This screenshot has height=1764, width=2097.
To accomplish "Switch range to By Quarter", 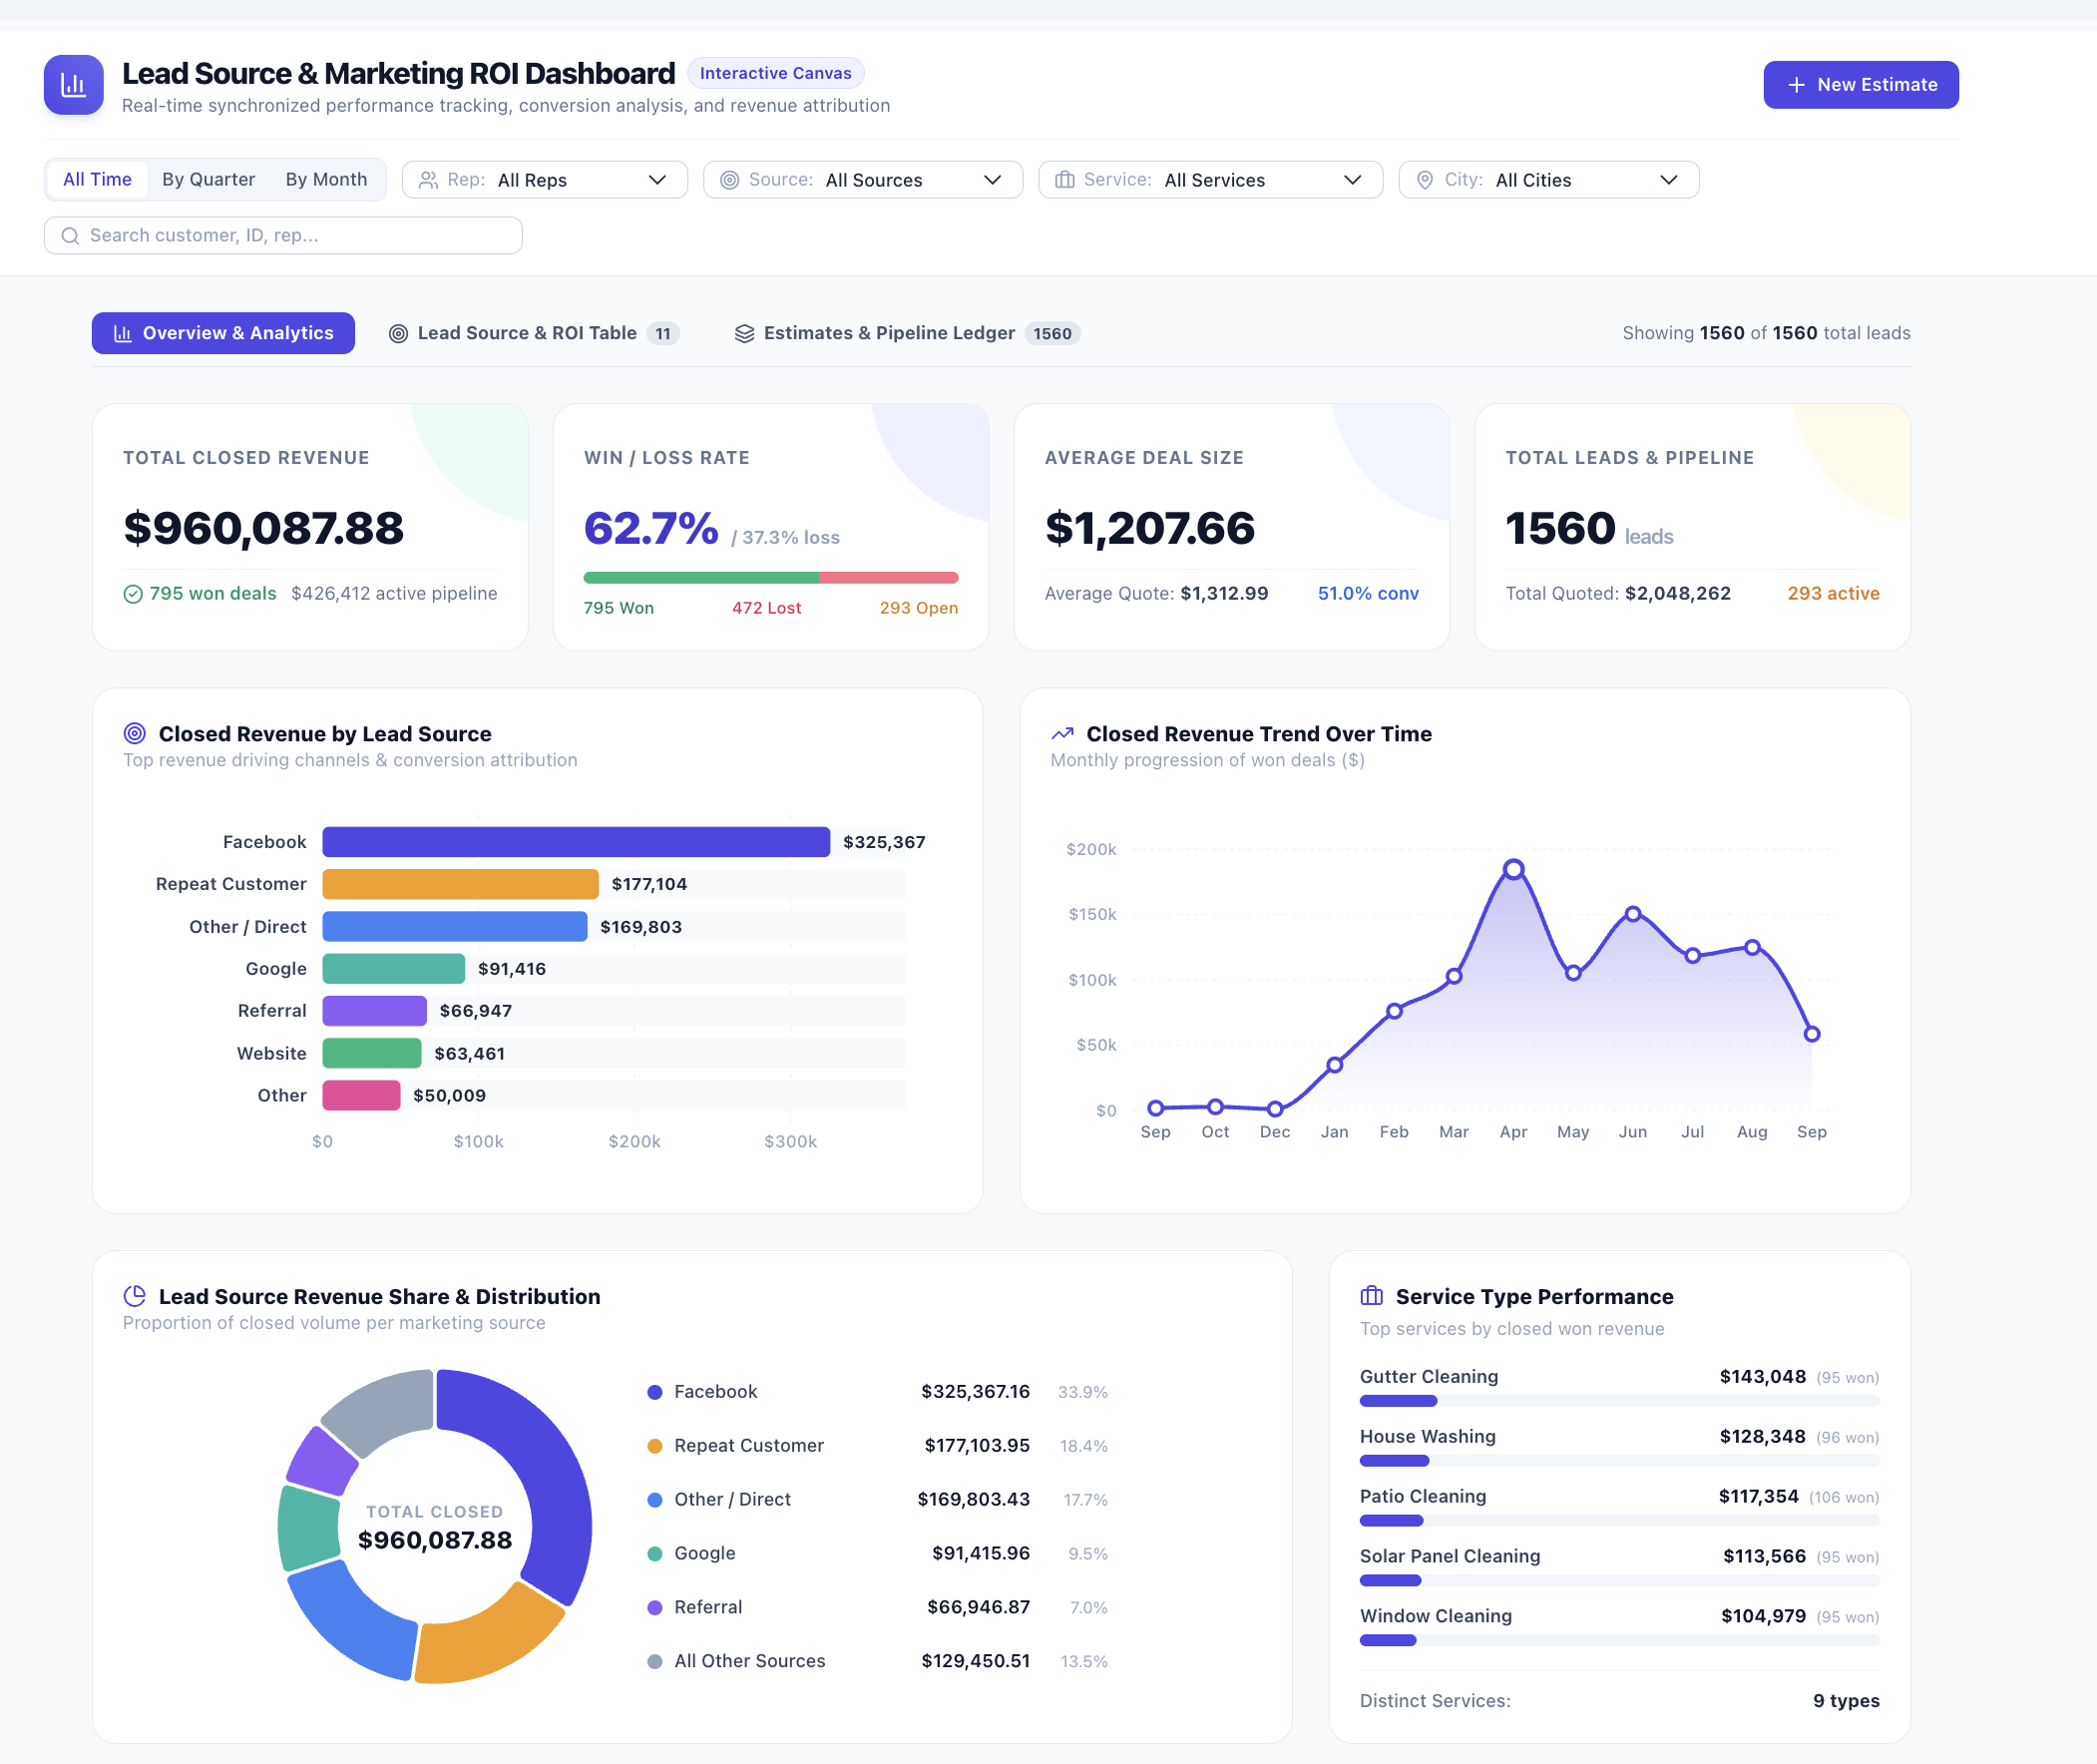I will (x=209, y=180).
